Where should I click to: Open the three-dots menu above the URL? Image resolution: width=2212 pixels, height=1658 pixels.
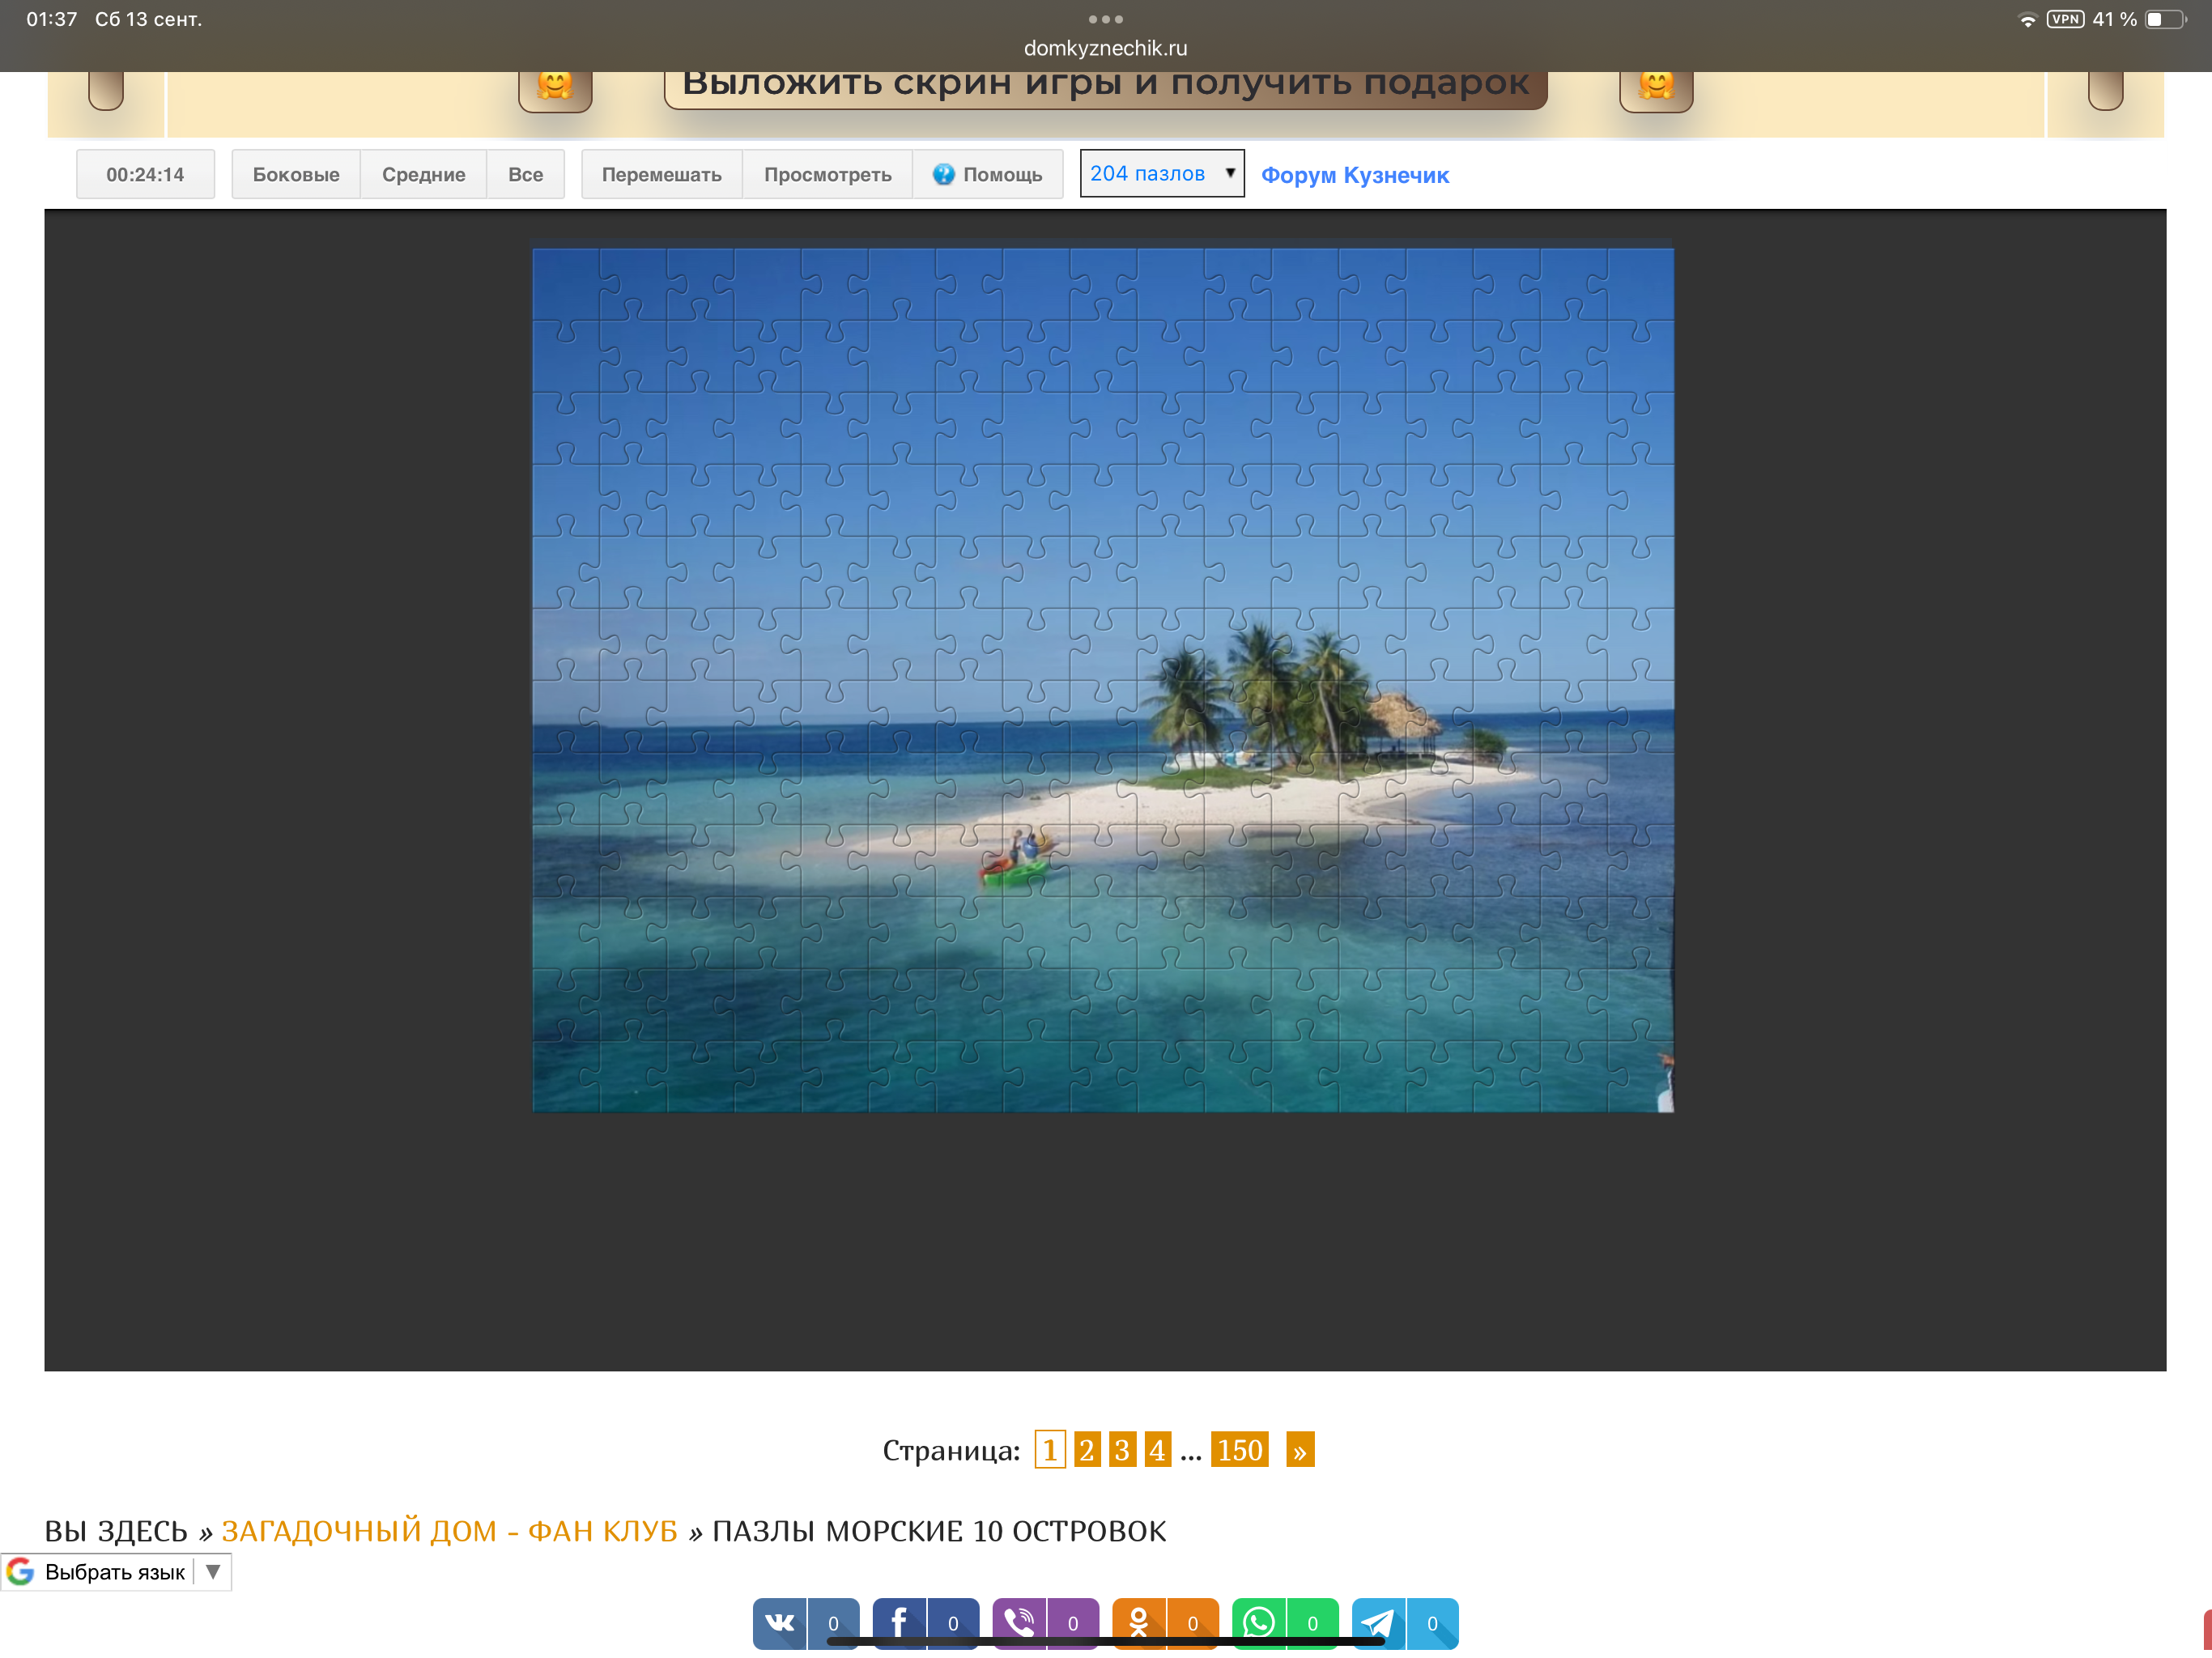click(x=1105, y=19)
